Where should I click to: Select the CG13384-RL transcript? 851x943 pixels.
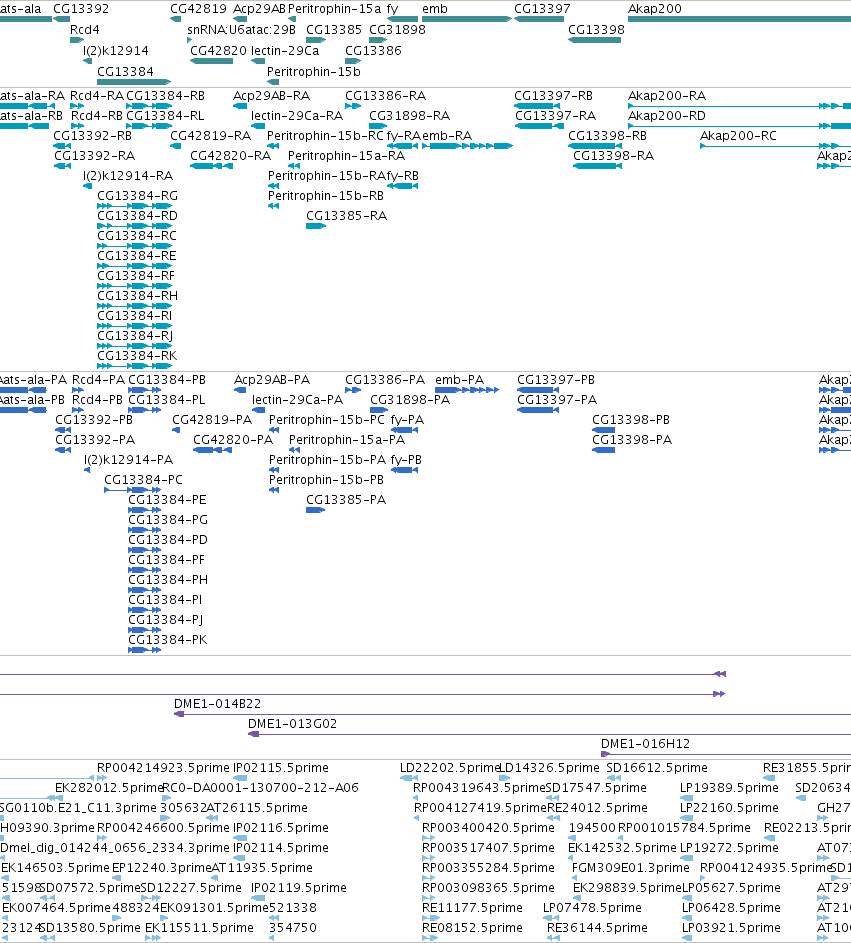click(149, 126)
